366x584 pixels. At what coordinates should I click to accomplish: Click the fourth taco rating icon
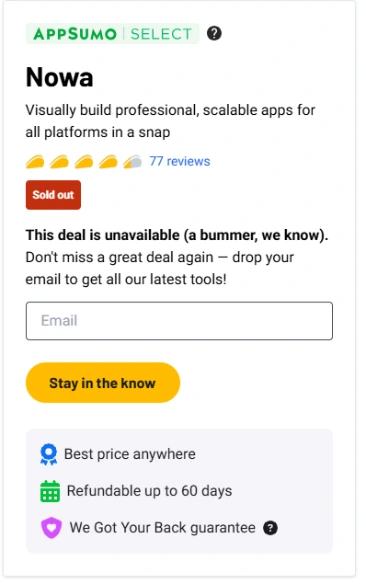coord(108,162)
